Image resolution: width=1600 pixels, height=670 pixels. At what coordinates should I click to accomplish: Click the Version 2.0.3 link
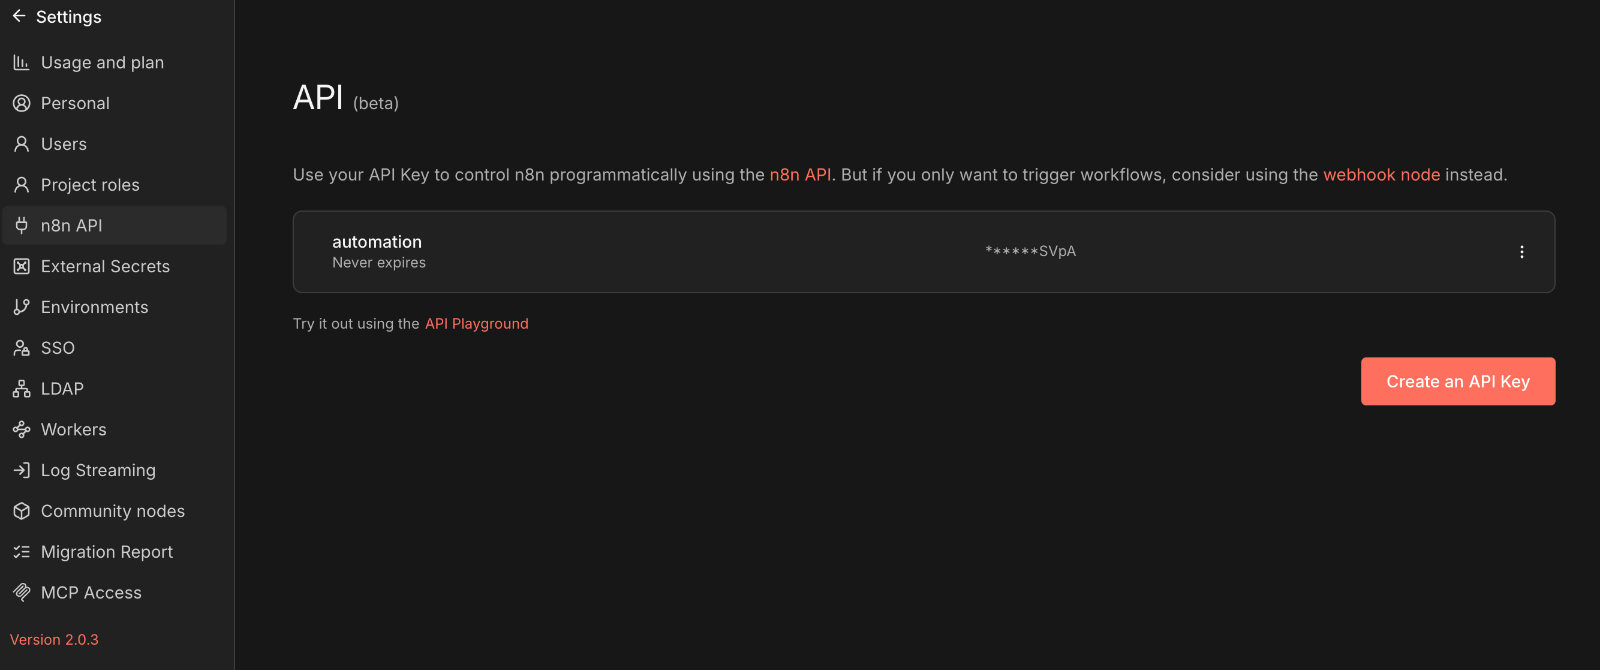coord(54,640)
